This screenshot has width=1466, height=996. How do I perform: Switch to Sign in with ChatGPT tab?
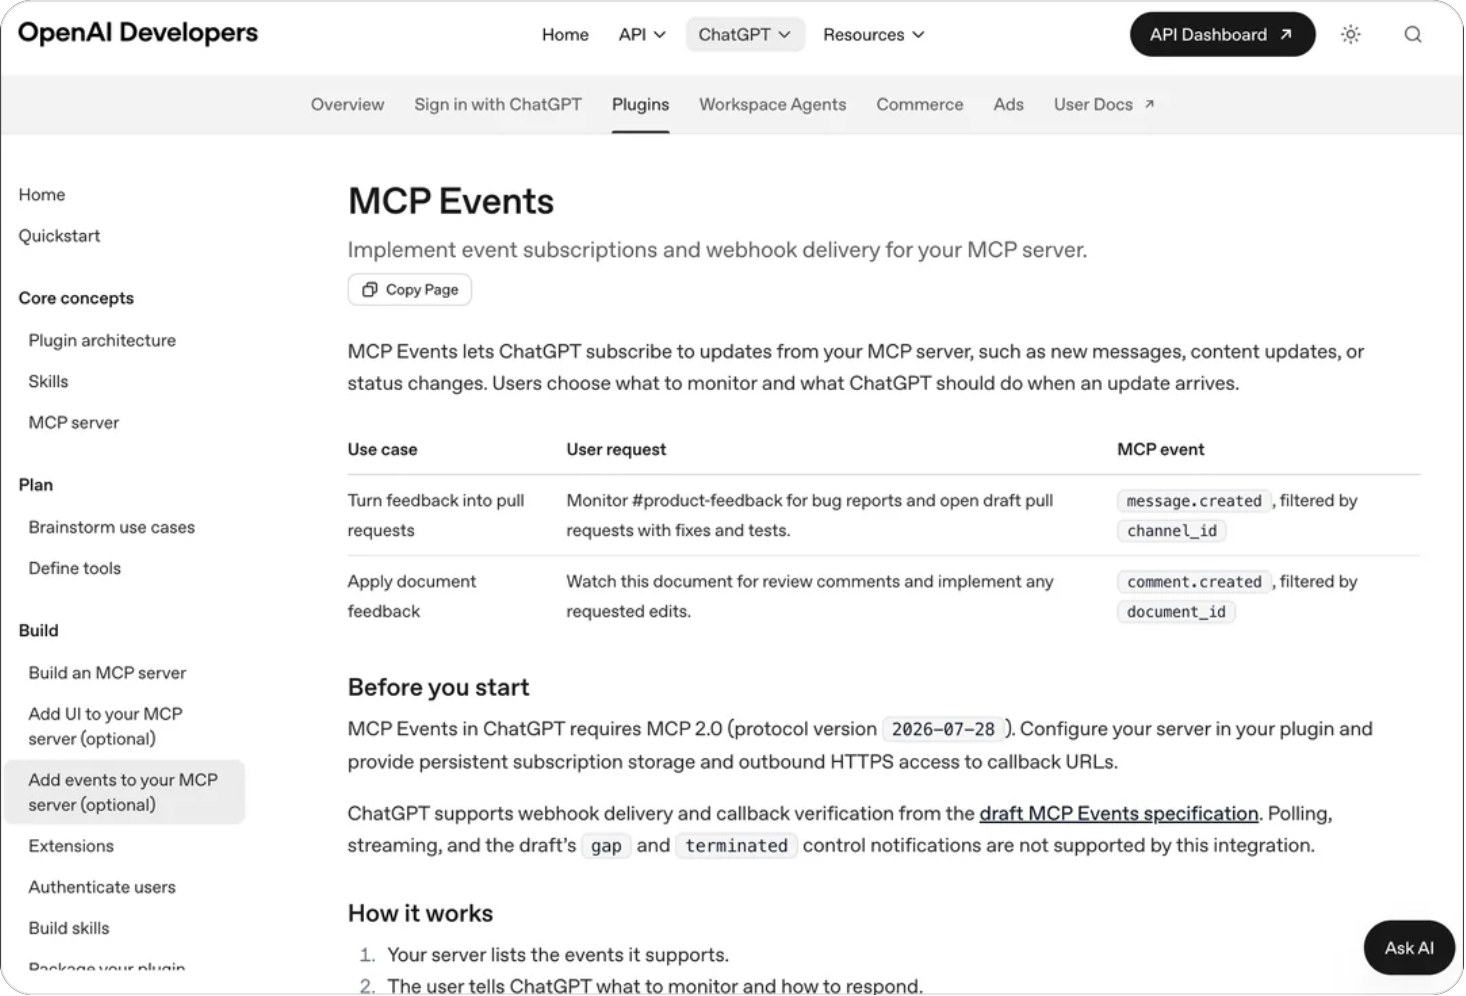498,104
